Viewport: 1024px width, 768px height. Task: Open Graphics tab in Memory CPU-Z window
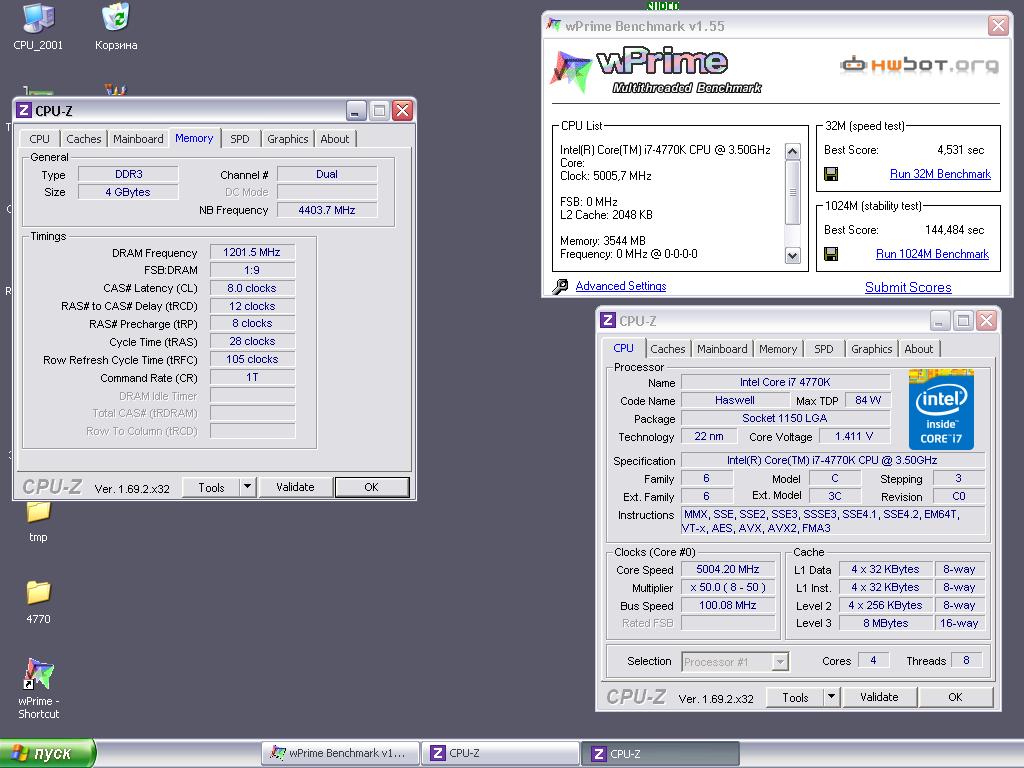point(287,139)
